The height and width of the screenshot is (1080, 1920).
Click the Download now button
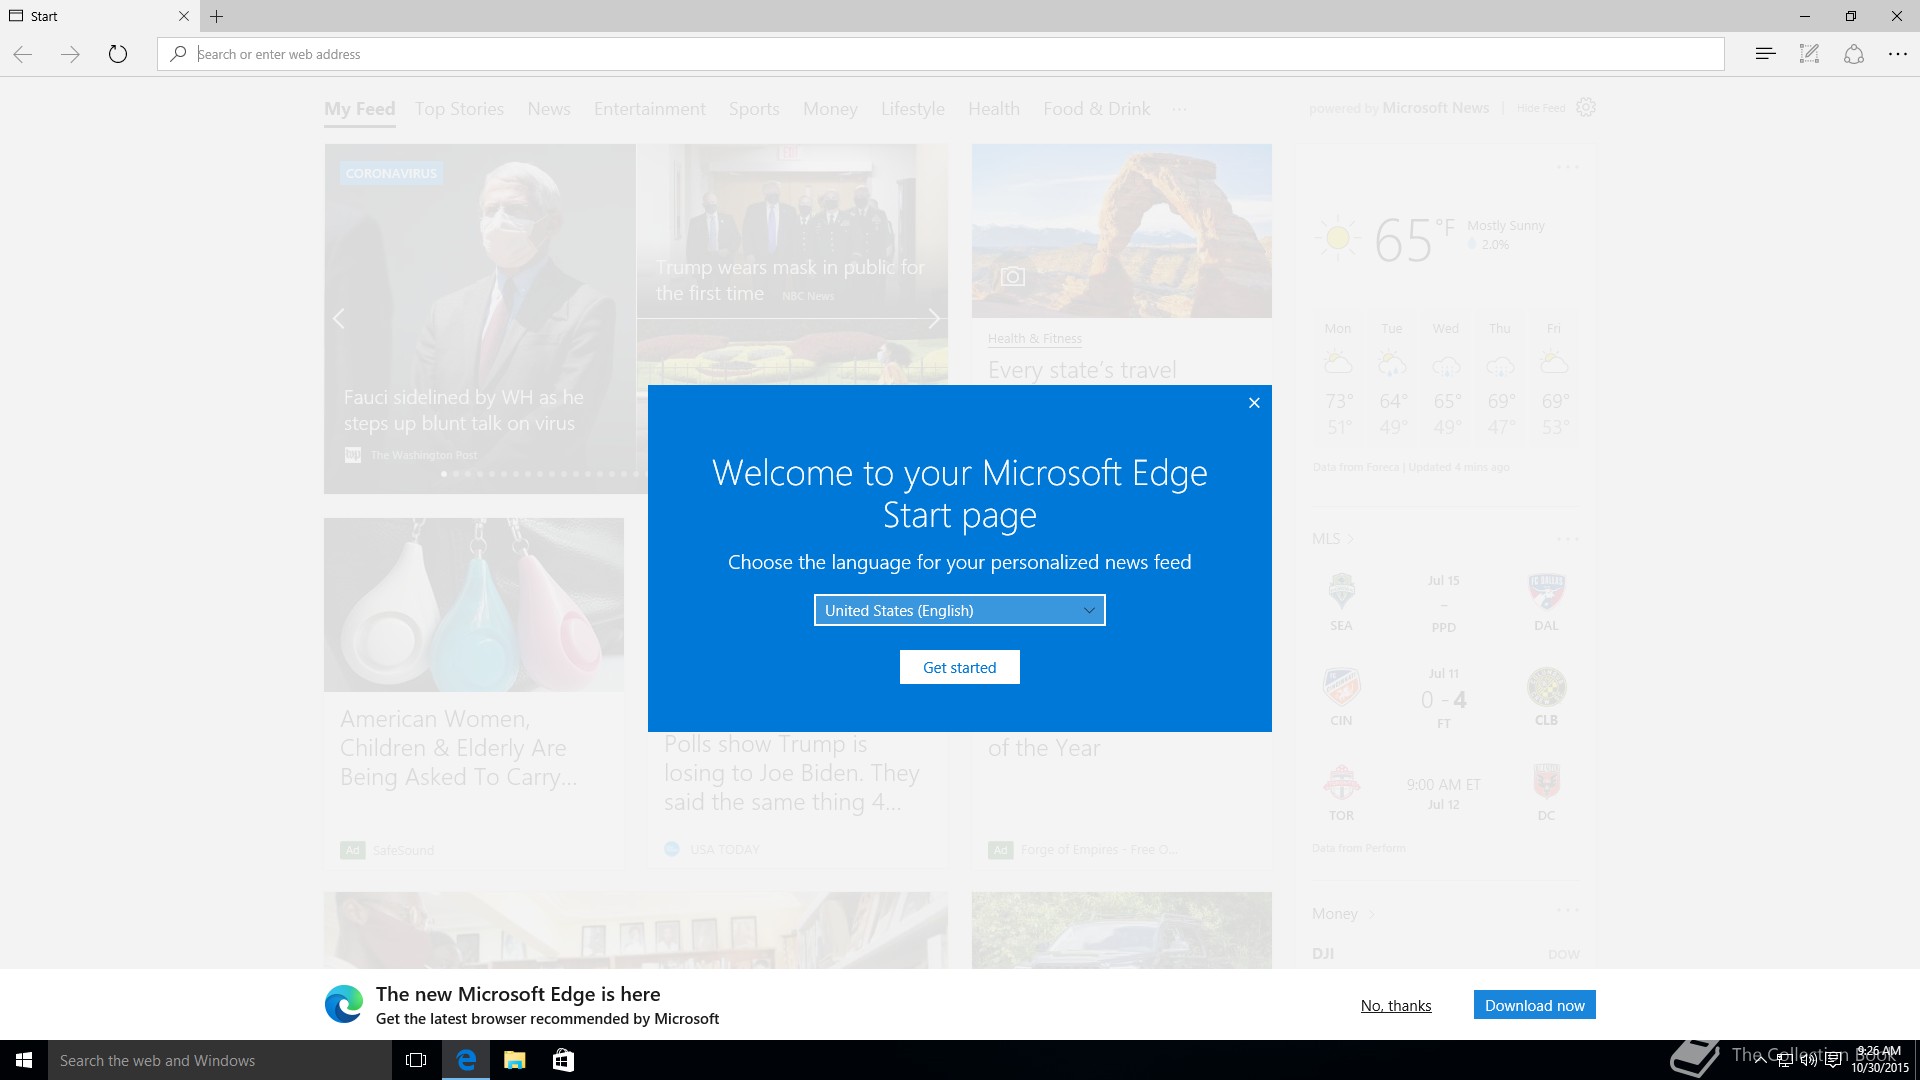[1534, 1005]
